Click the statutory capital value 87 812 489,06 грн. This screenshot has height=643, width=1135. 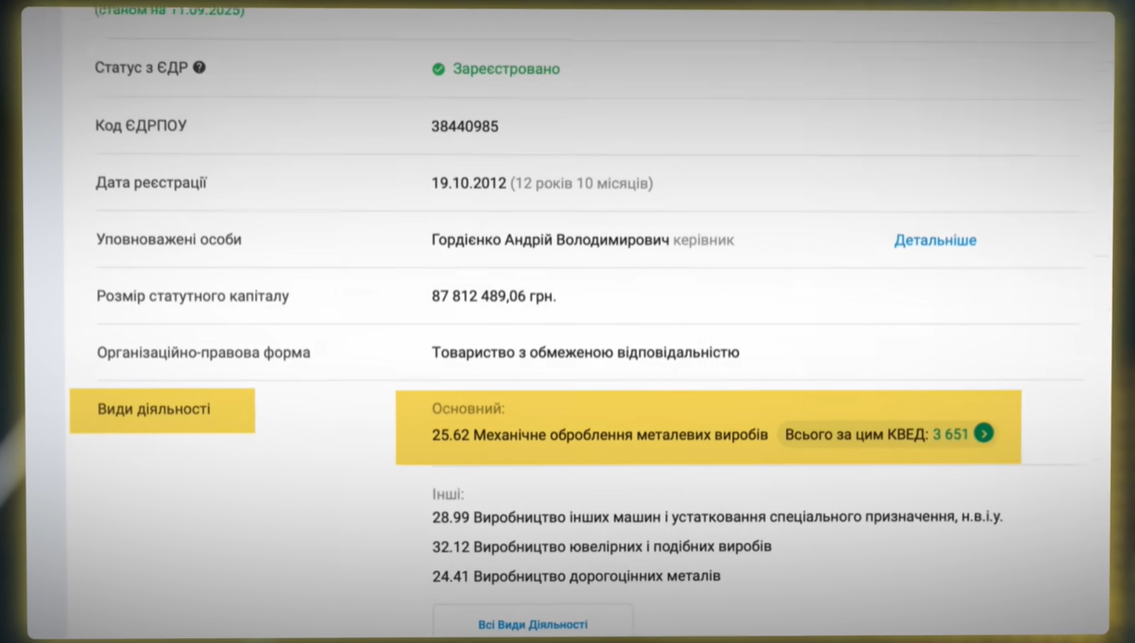tap(494, 297)
